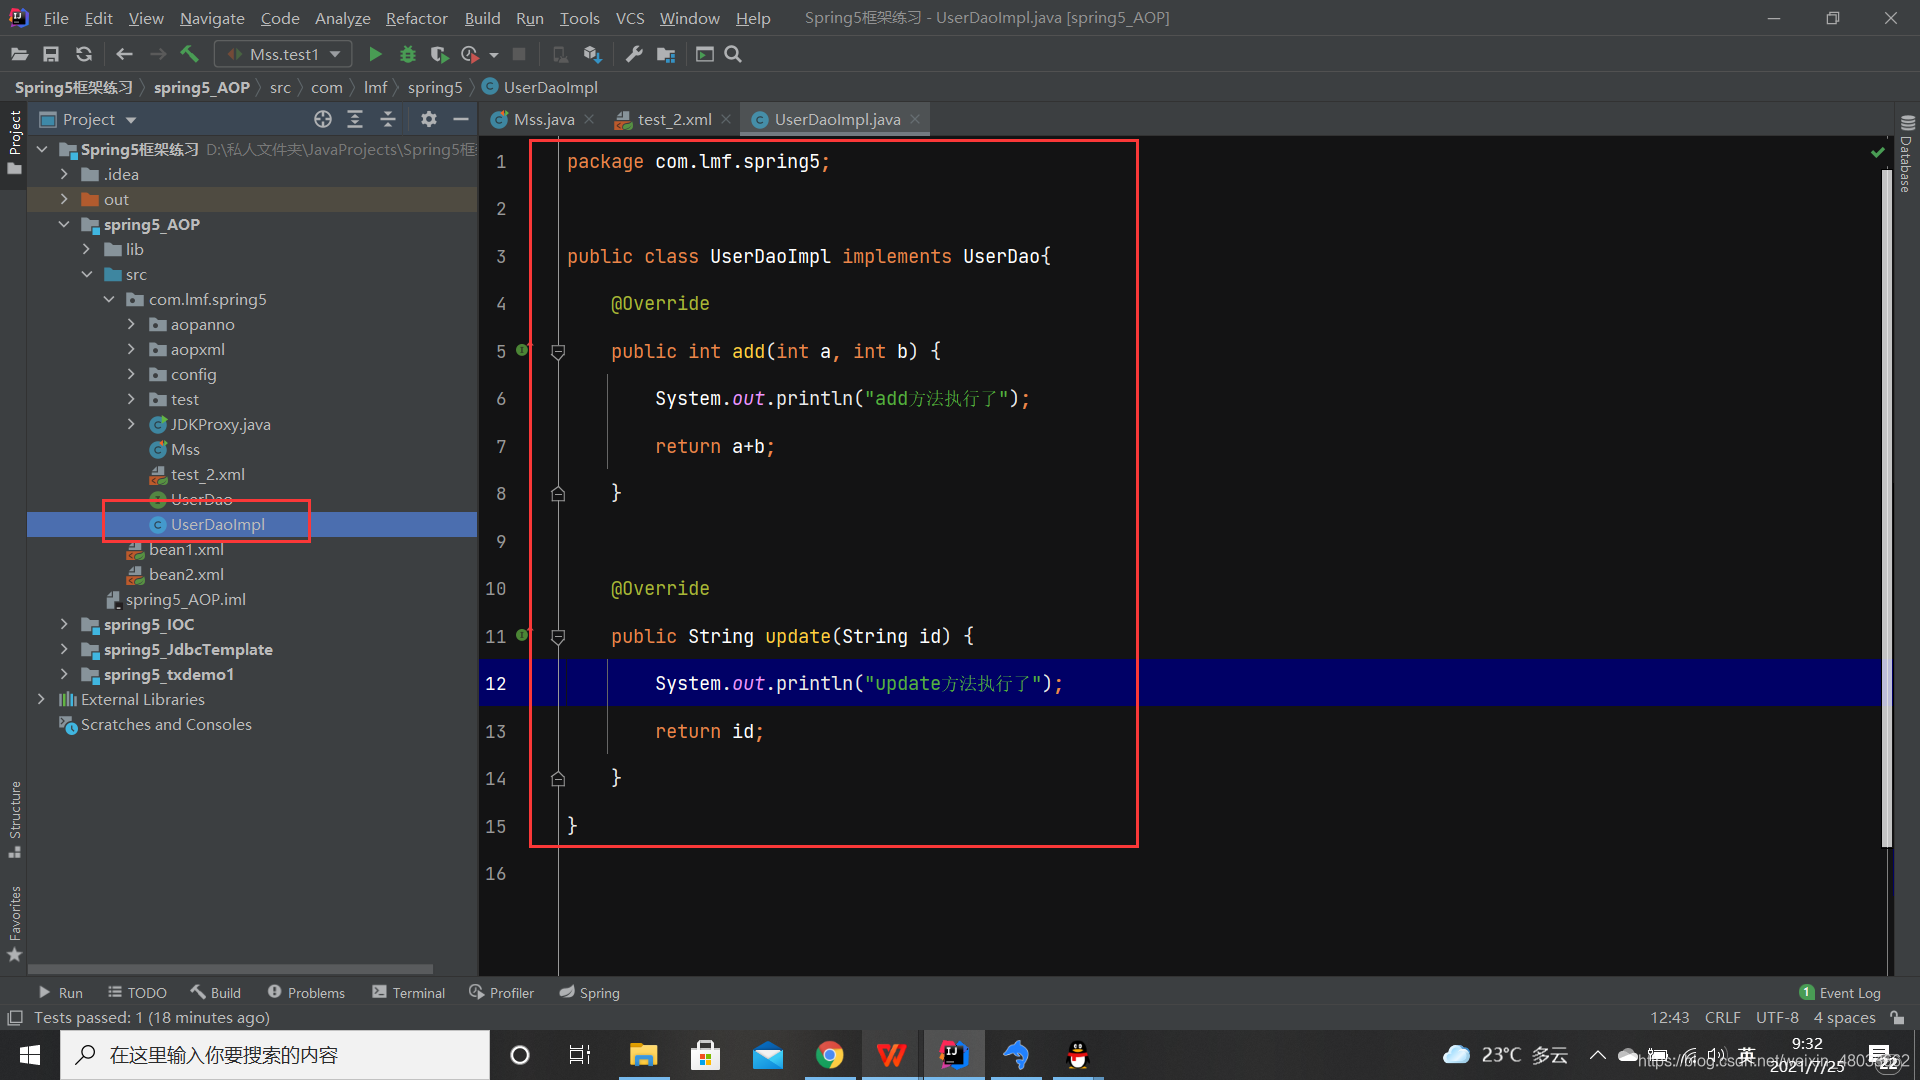Select spring5_AOP.iml file
Screen dimensions: 1920x1080
point(185,599)
